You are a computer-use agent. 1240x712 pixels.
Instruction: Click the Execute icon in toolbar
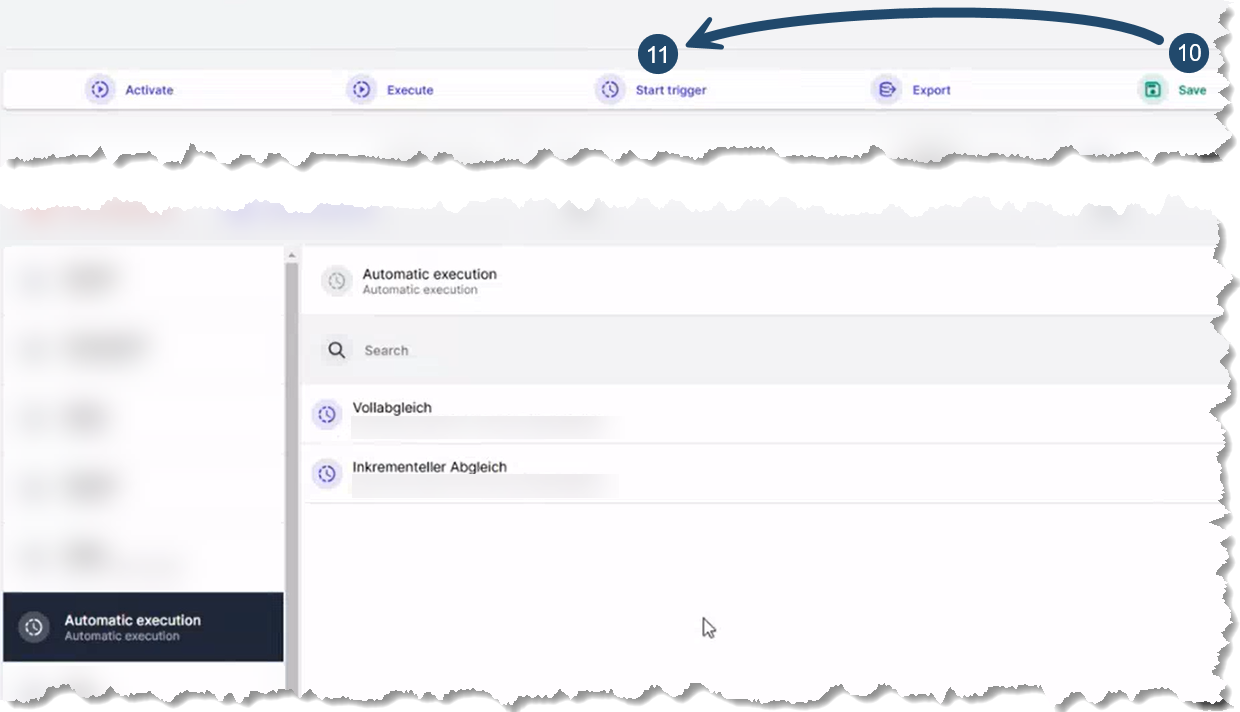[x=361, y=90]
